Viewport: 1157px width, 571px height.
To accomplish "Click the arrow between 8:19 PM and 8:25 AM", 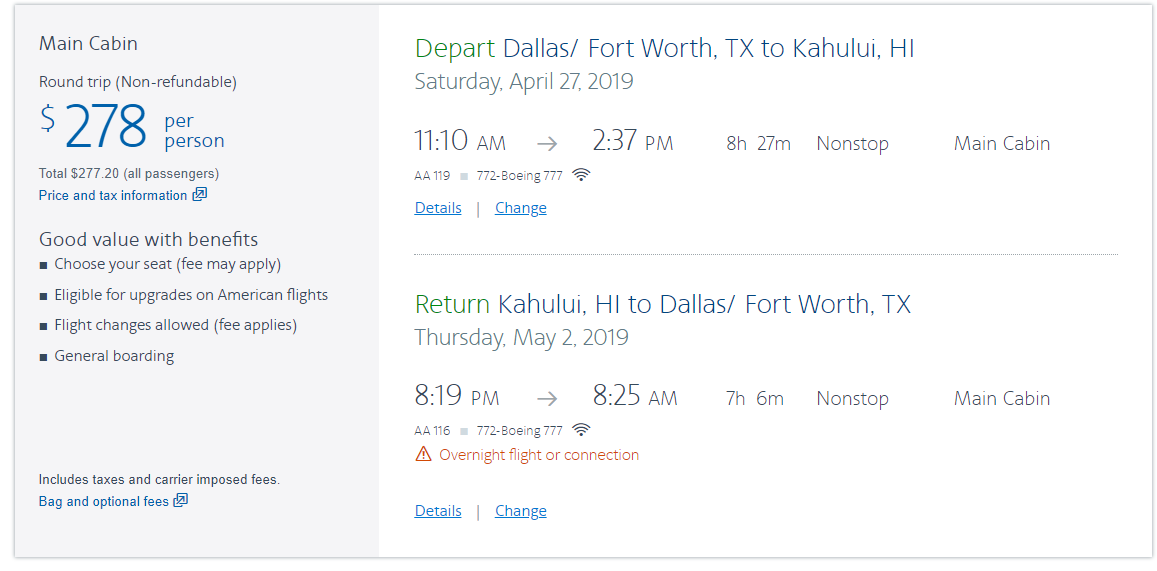I will point(546,398).
